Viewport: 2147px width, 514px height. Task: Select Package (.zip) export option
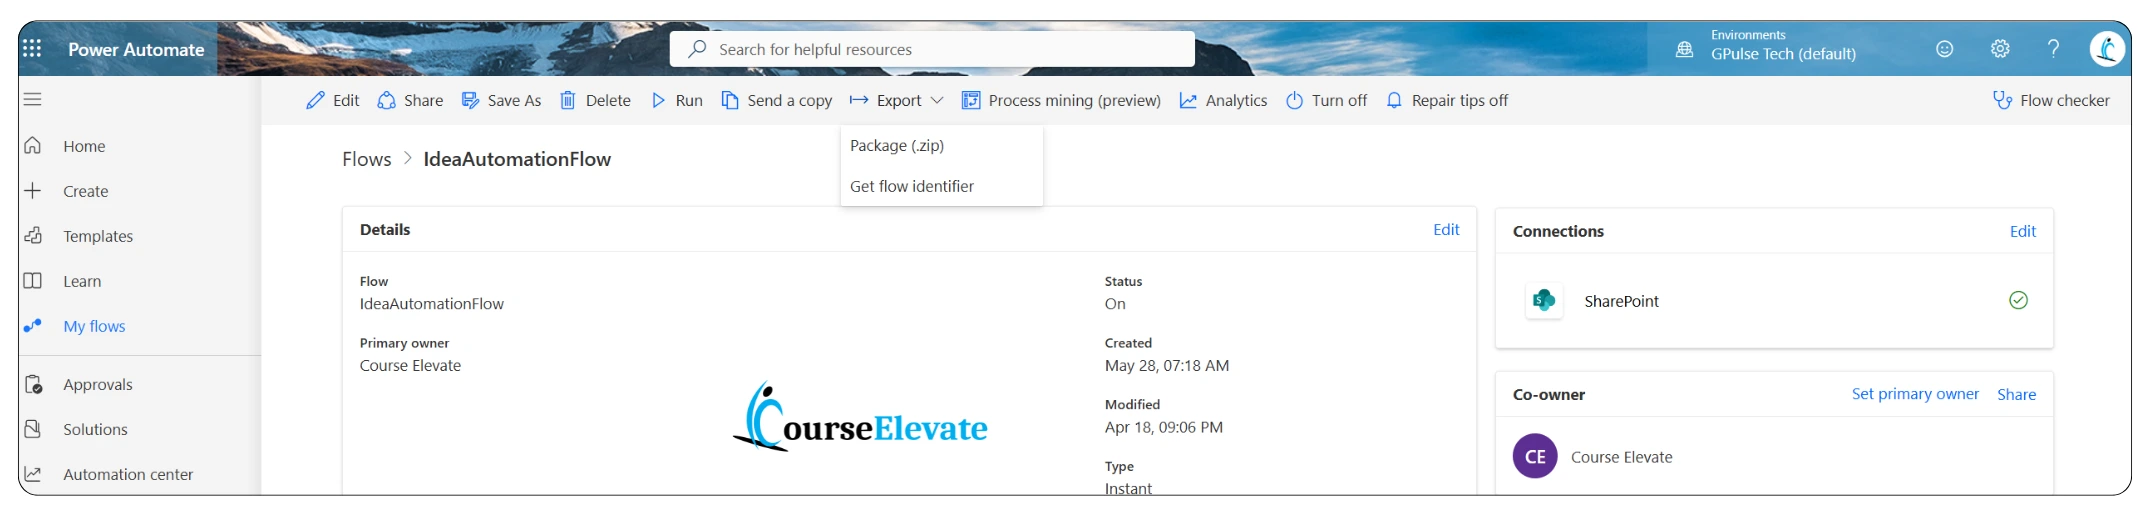point(941,145)
